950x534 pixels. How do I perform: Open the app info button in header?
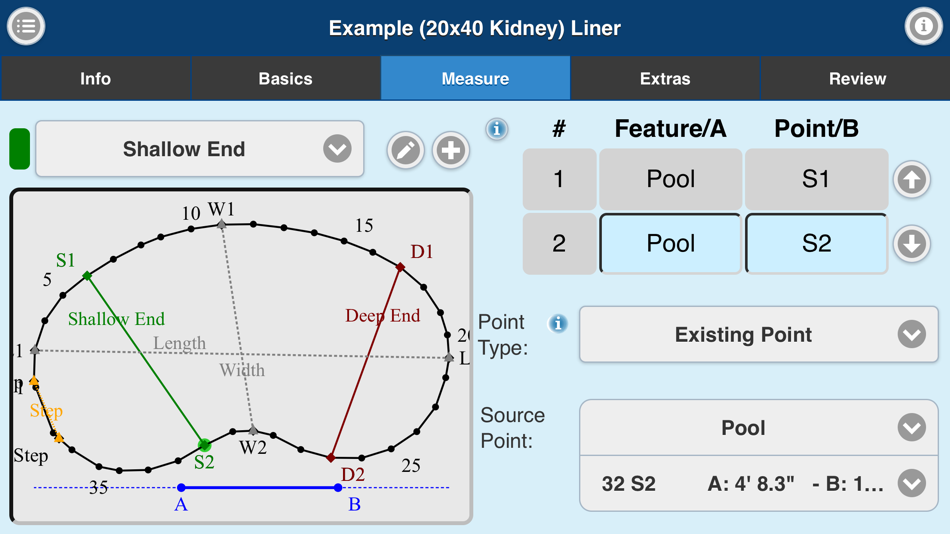923,26
